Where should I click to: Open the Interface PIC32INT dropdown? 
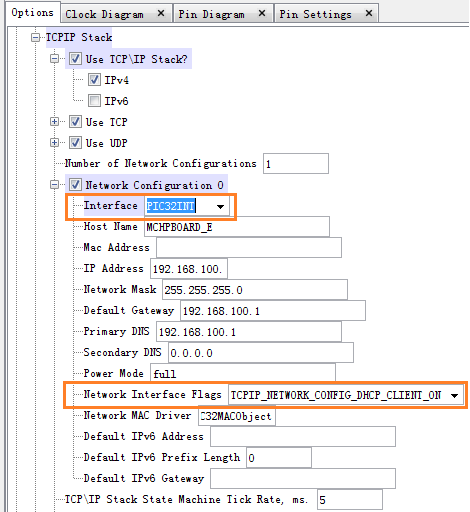point(220,206)
